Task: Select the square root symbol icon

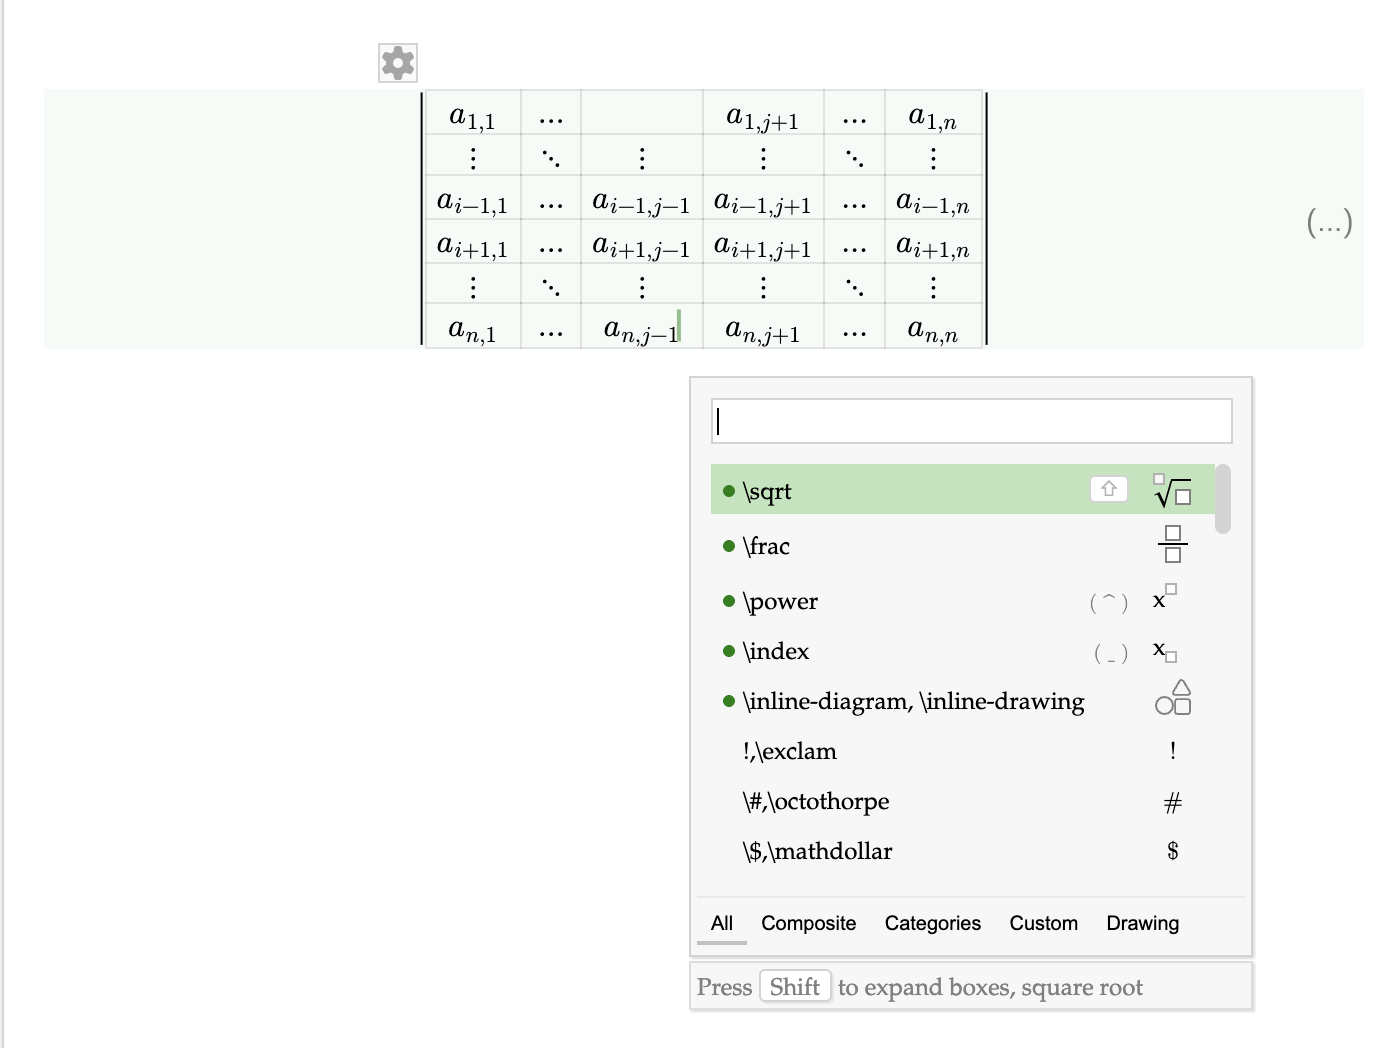Action: [x=1172, y=490]
